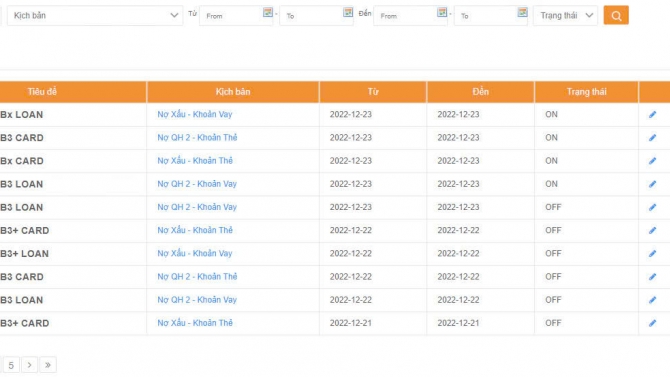Edit the B3+ CARD row dated 2022-12-22
The height and width of the screenshot is (377, 670).
[652, 230]
